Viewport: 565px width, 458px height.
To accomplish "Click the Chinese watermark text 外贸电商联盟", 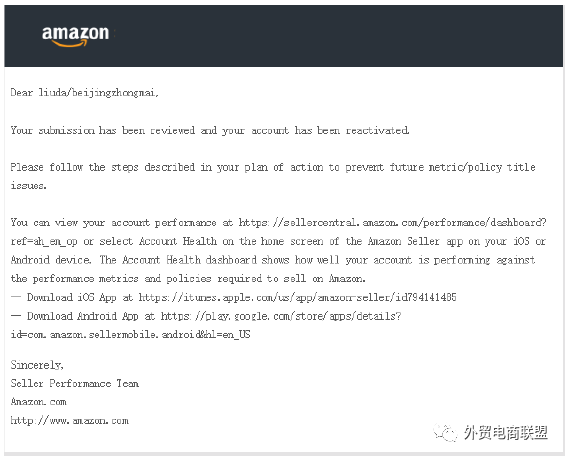I will (506, 433).
